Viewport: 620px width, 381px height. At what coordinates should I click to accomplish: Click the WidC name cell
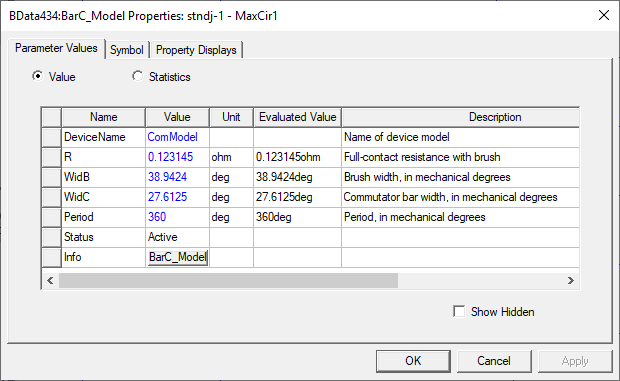104,197
